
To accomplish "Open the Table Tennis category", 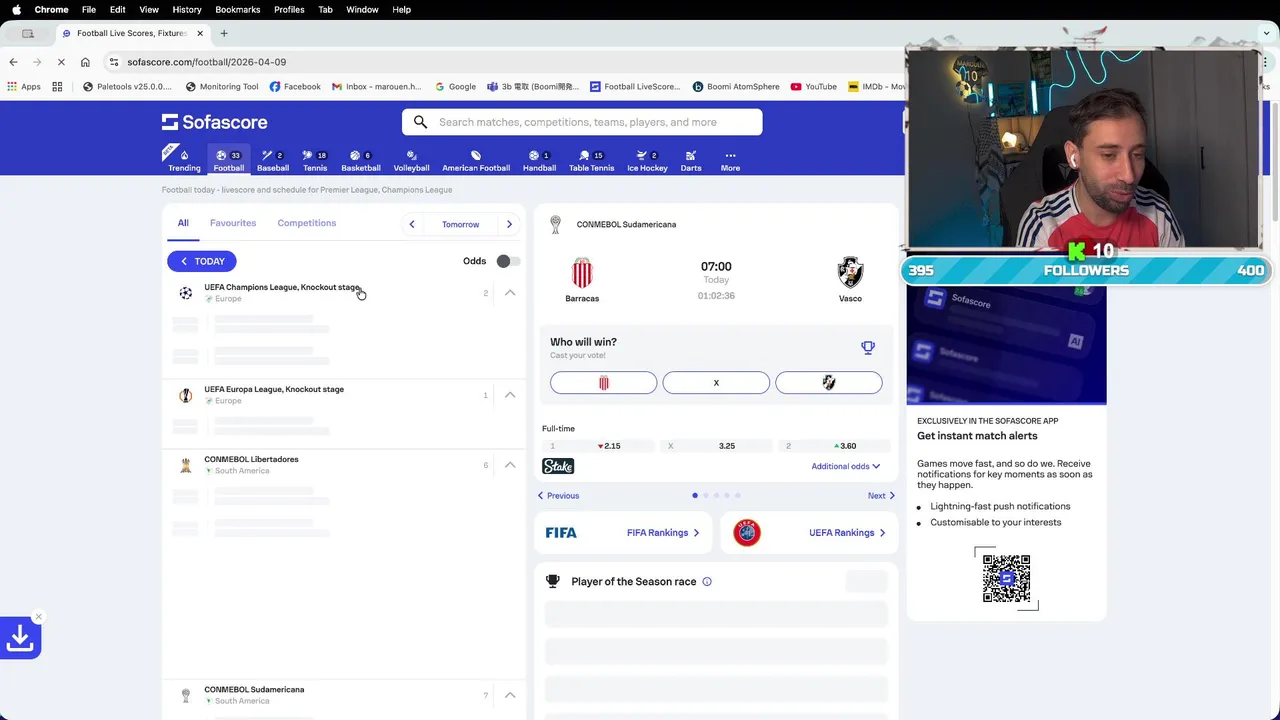I will [x=591, y=160].
